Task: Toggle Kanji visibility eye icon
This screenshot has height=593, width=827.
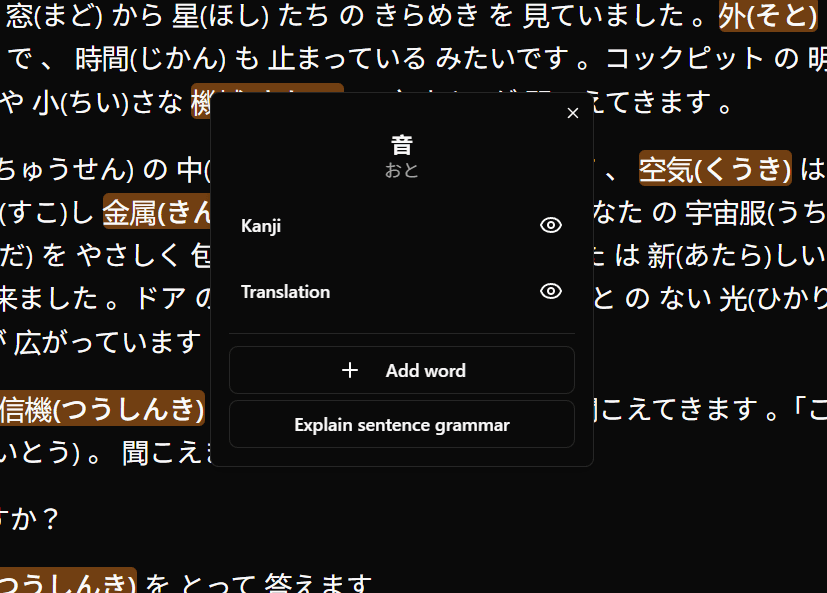Action: [x=550, y=226]
